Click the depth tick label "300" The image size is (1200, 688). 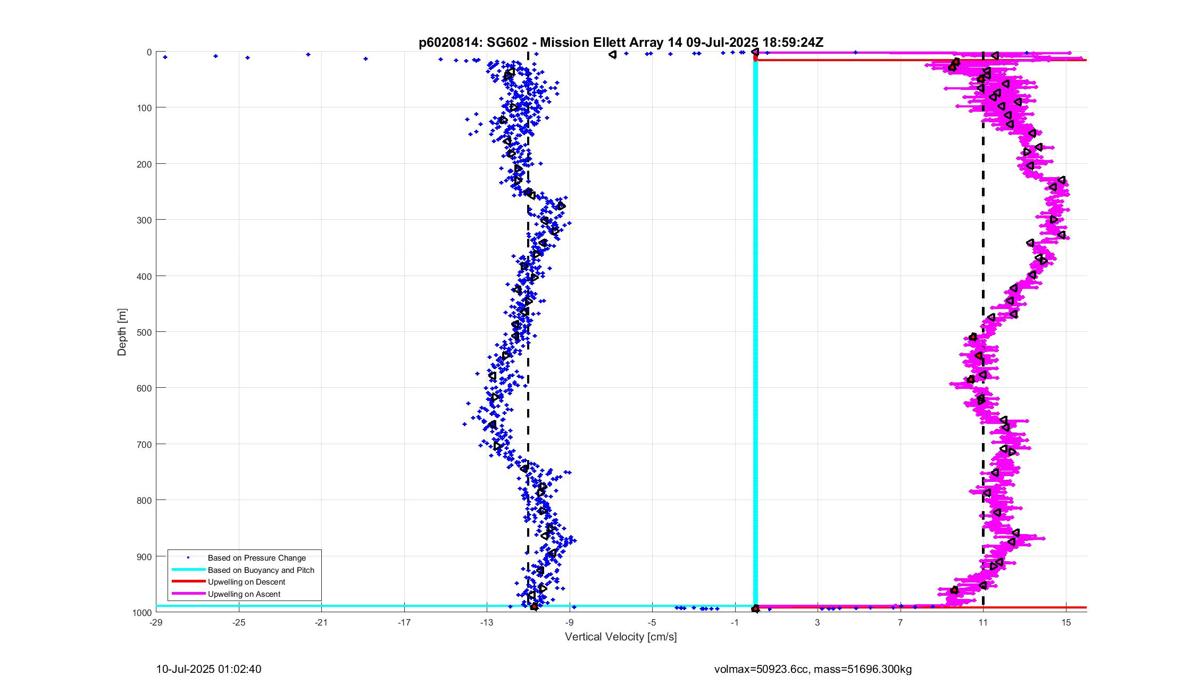[x=144, y=220]
